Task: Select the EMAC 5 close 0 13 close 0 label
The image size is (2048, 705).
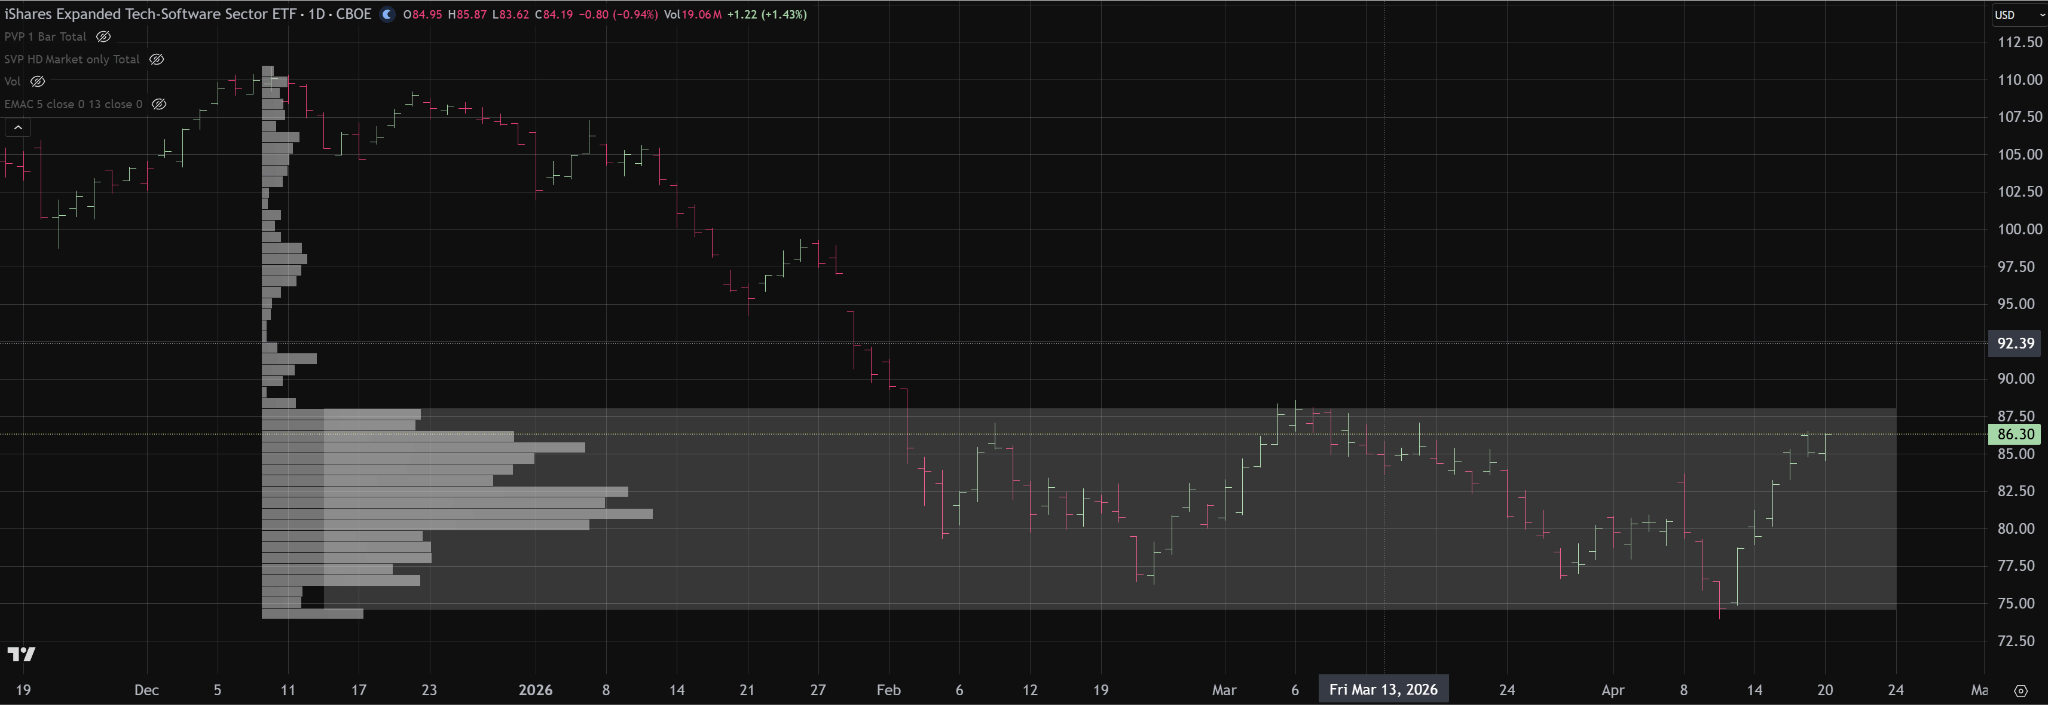Action: (x=73, y=104)
